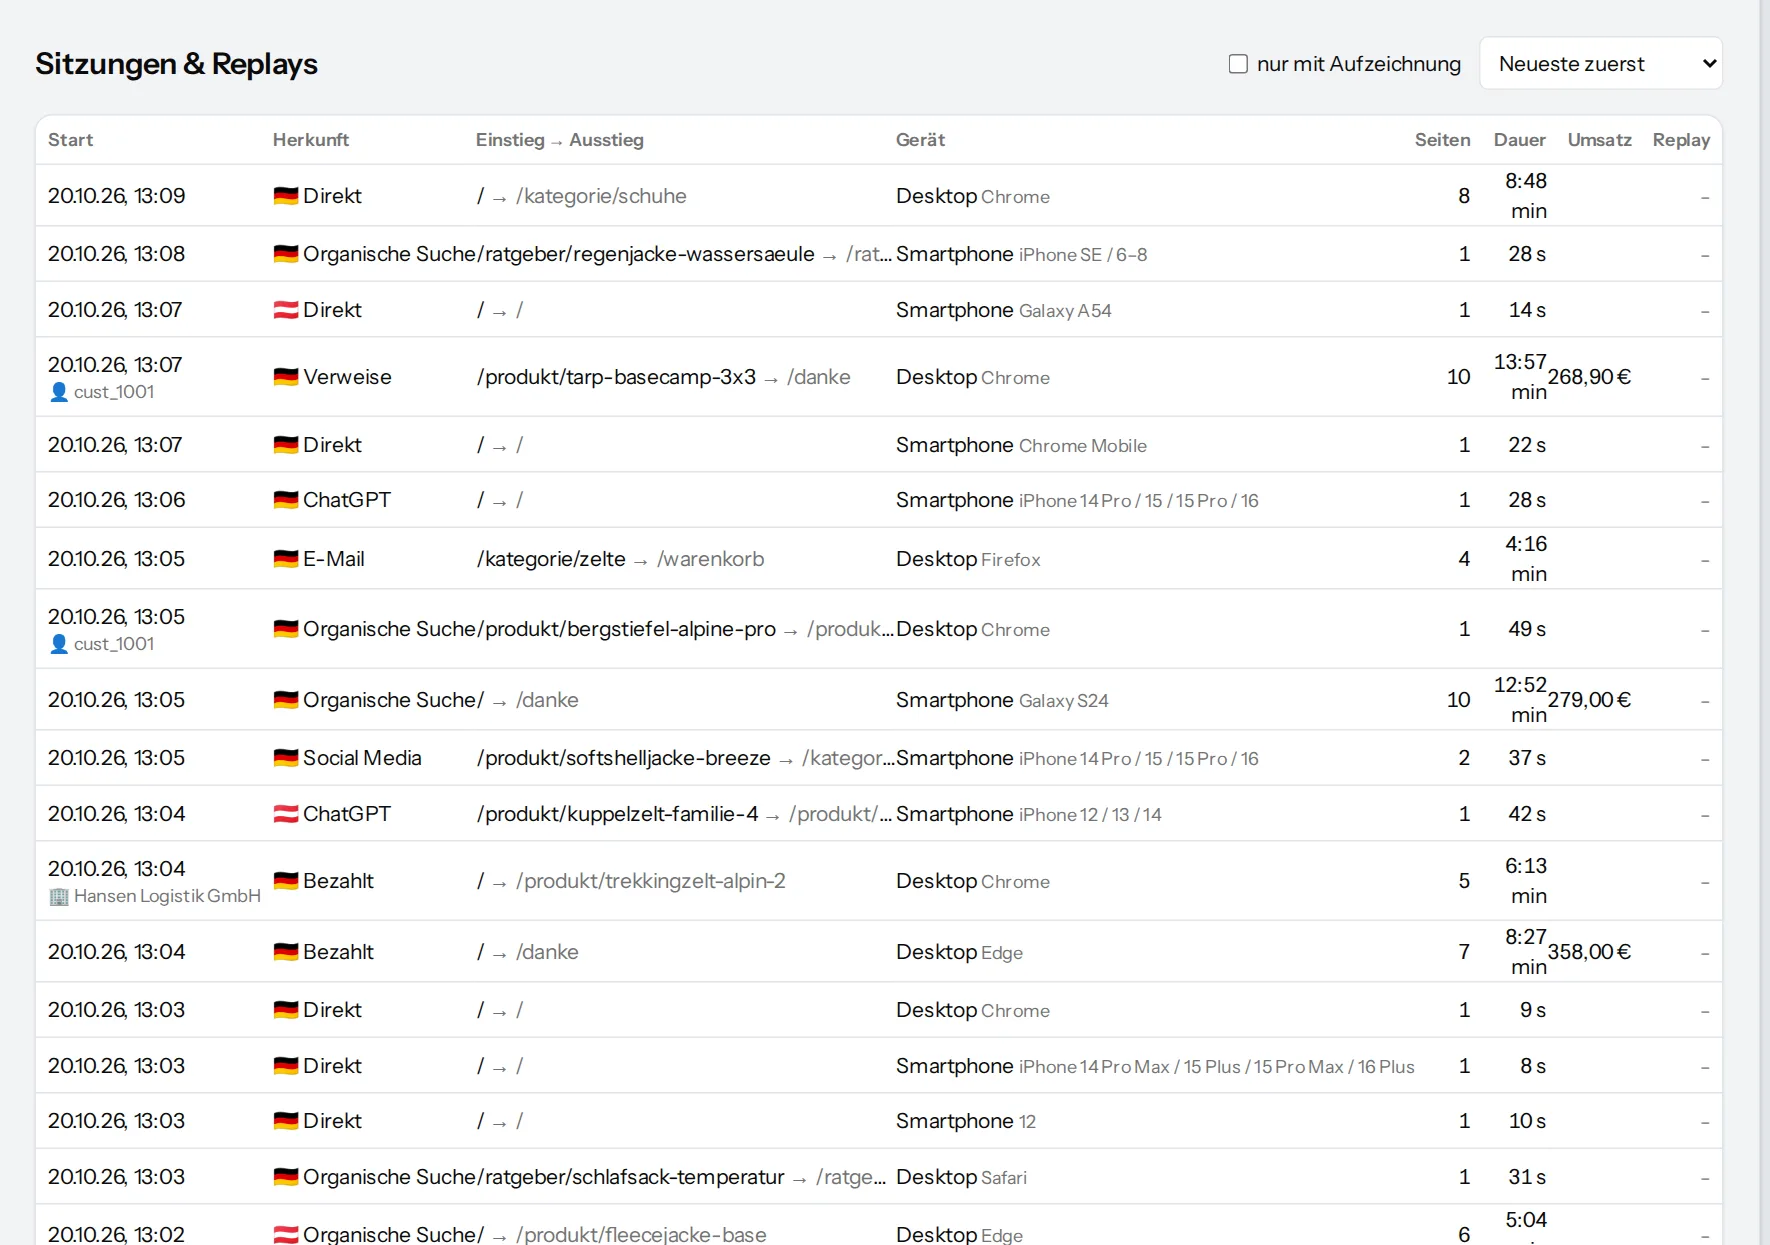Click the 'Smartphone Galaxy S24' device cell
Screen dimensions: 1770x1245
1002,700
